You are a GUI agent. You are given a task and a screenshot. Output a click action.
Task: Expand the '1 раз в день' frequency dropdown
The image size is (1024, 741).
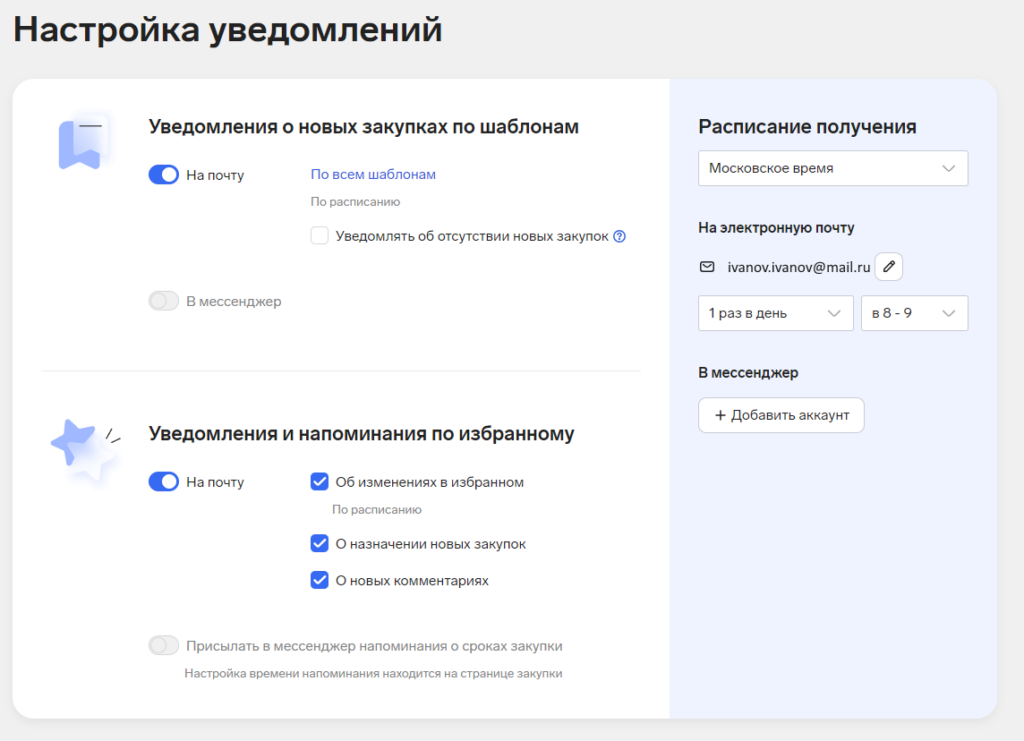tap(775, 313)
